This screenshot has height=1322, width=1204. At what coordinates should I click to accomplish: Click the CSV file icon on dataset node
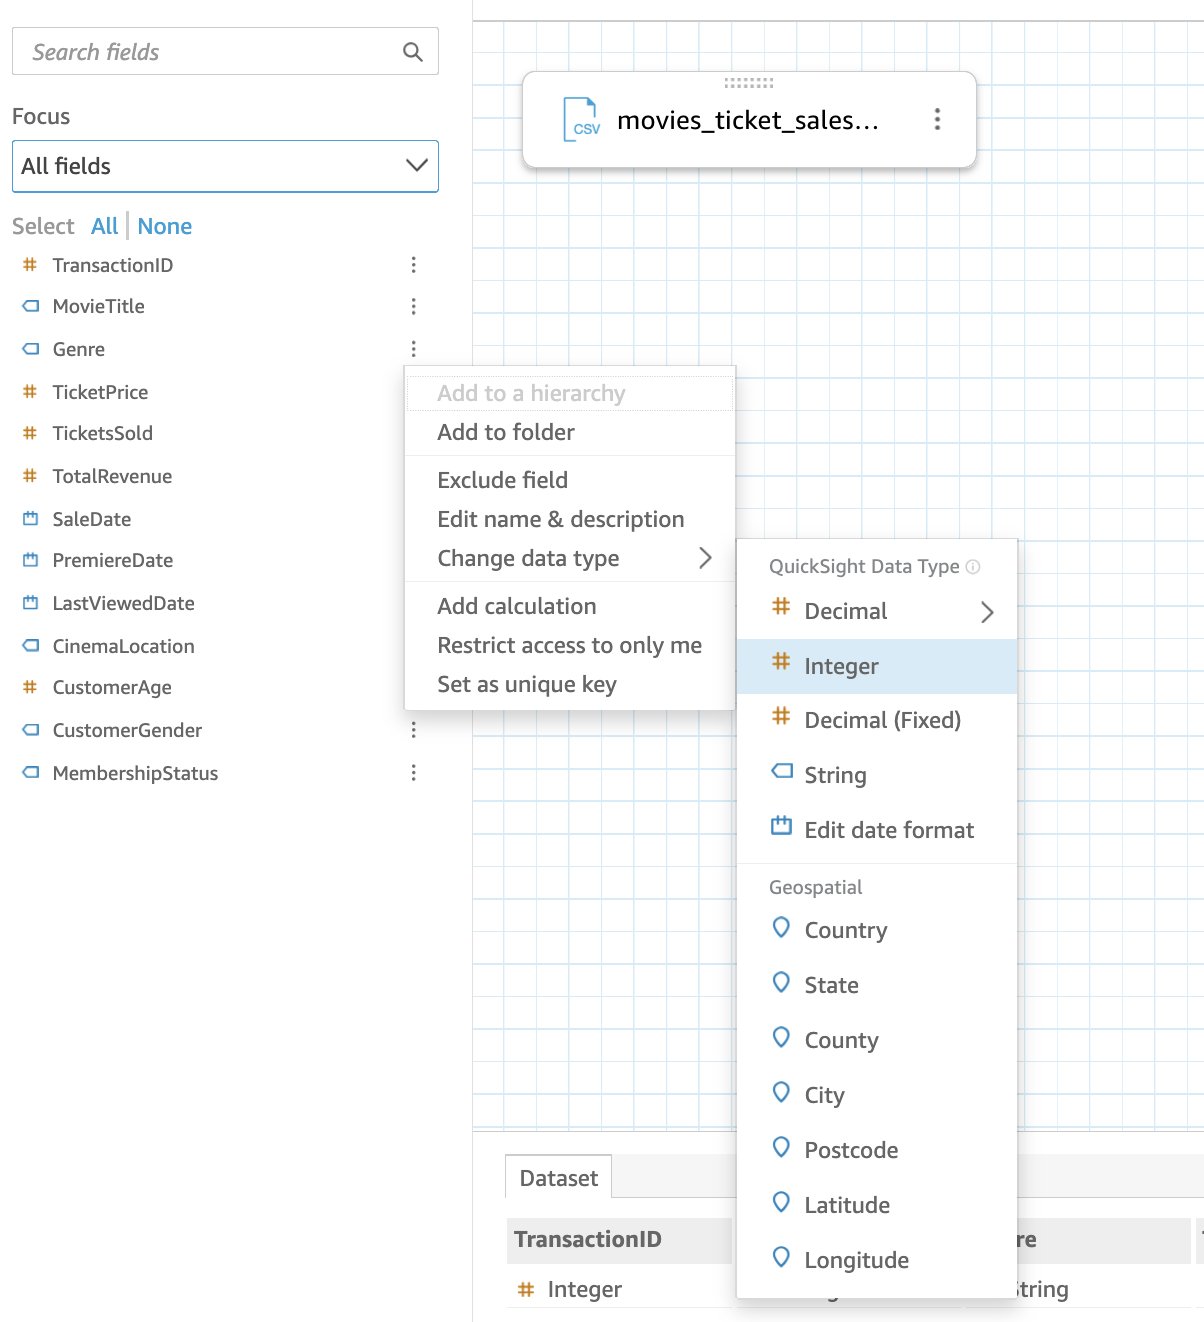[582, 120]
